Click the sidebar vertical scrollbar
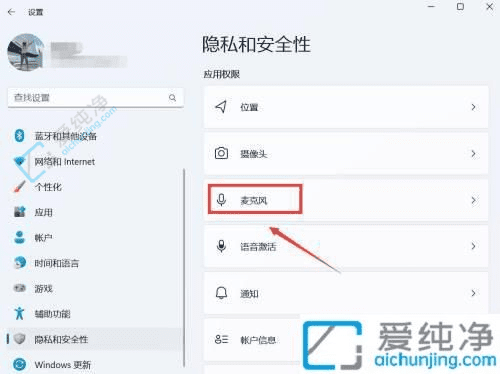Image resolution: width=500 pixels, height=374 pixels. click(184, 268)
